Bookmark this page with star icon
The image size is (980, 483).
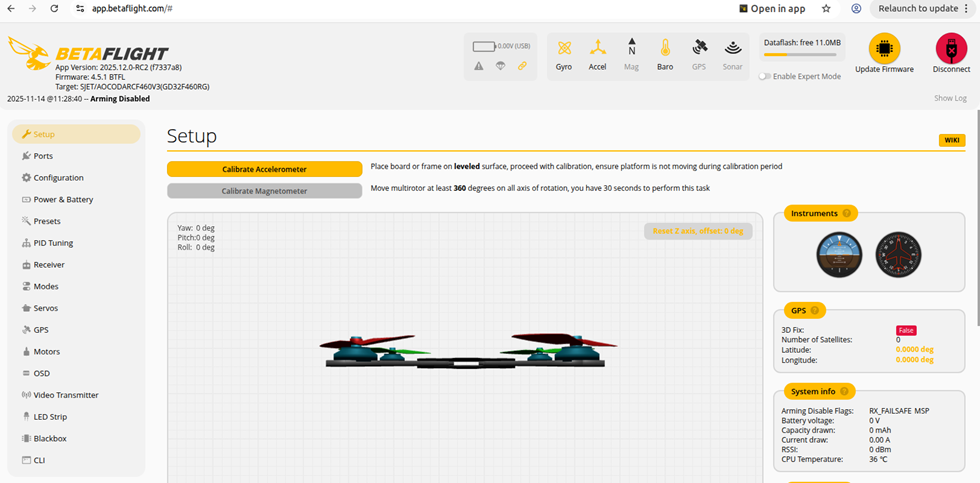coord(826,8)
